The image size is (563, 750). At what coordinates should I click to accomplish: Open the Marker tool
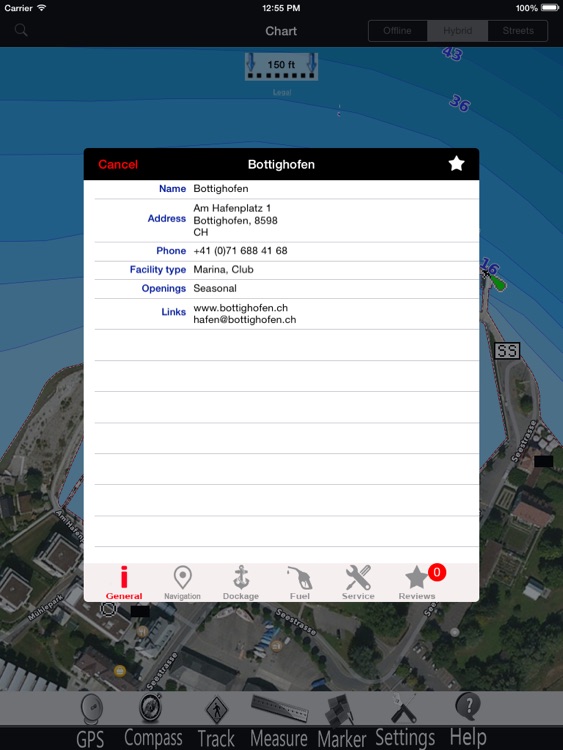(342, 721)
